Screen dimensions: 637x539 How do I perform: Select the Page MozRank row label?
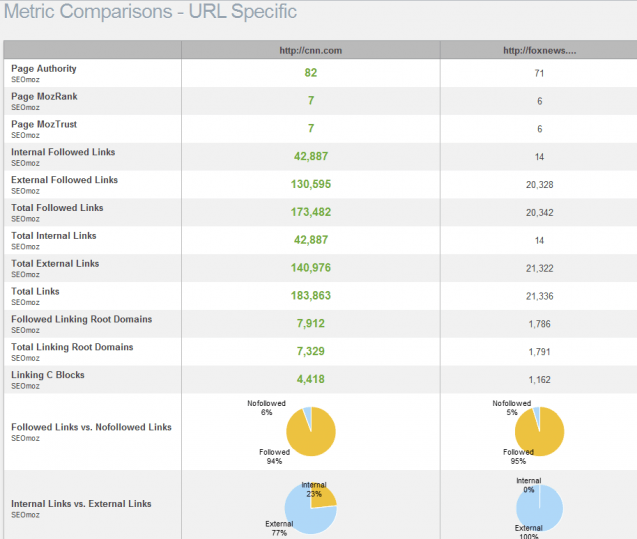click(x=44, y=96)
